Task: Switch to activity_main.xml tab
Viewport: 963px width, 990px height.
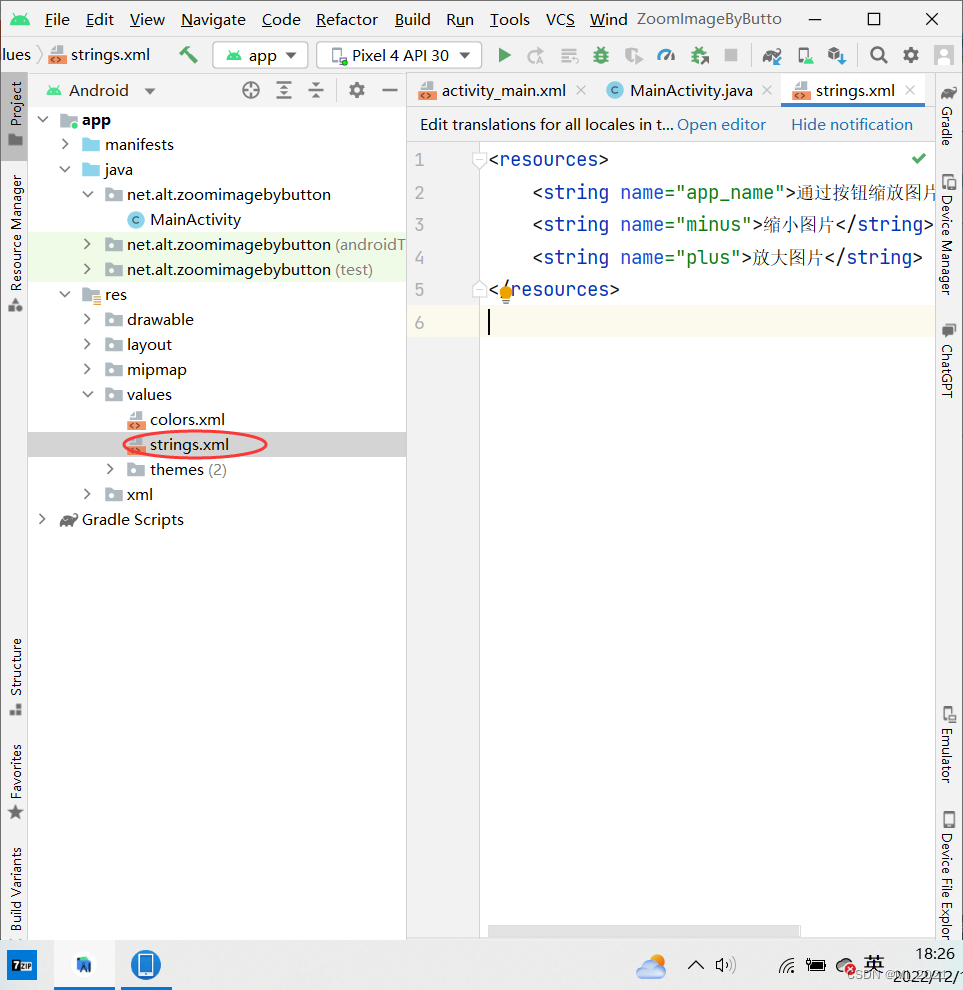Action: (503, 91)
